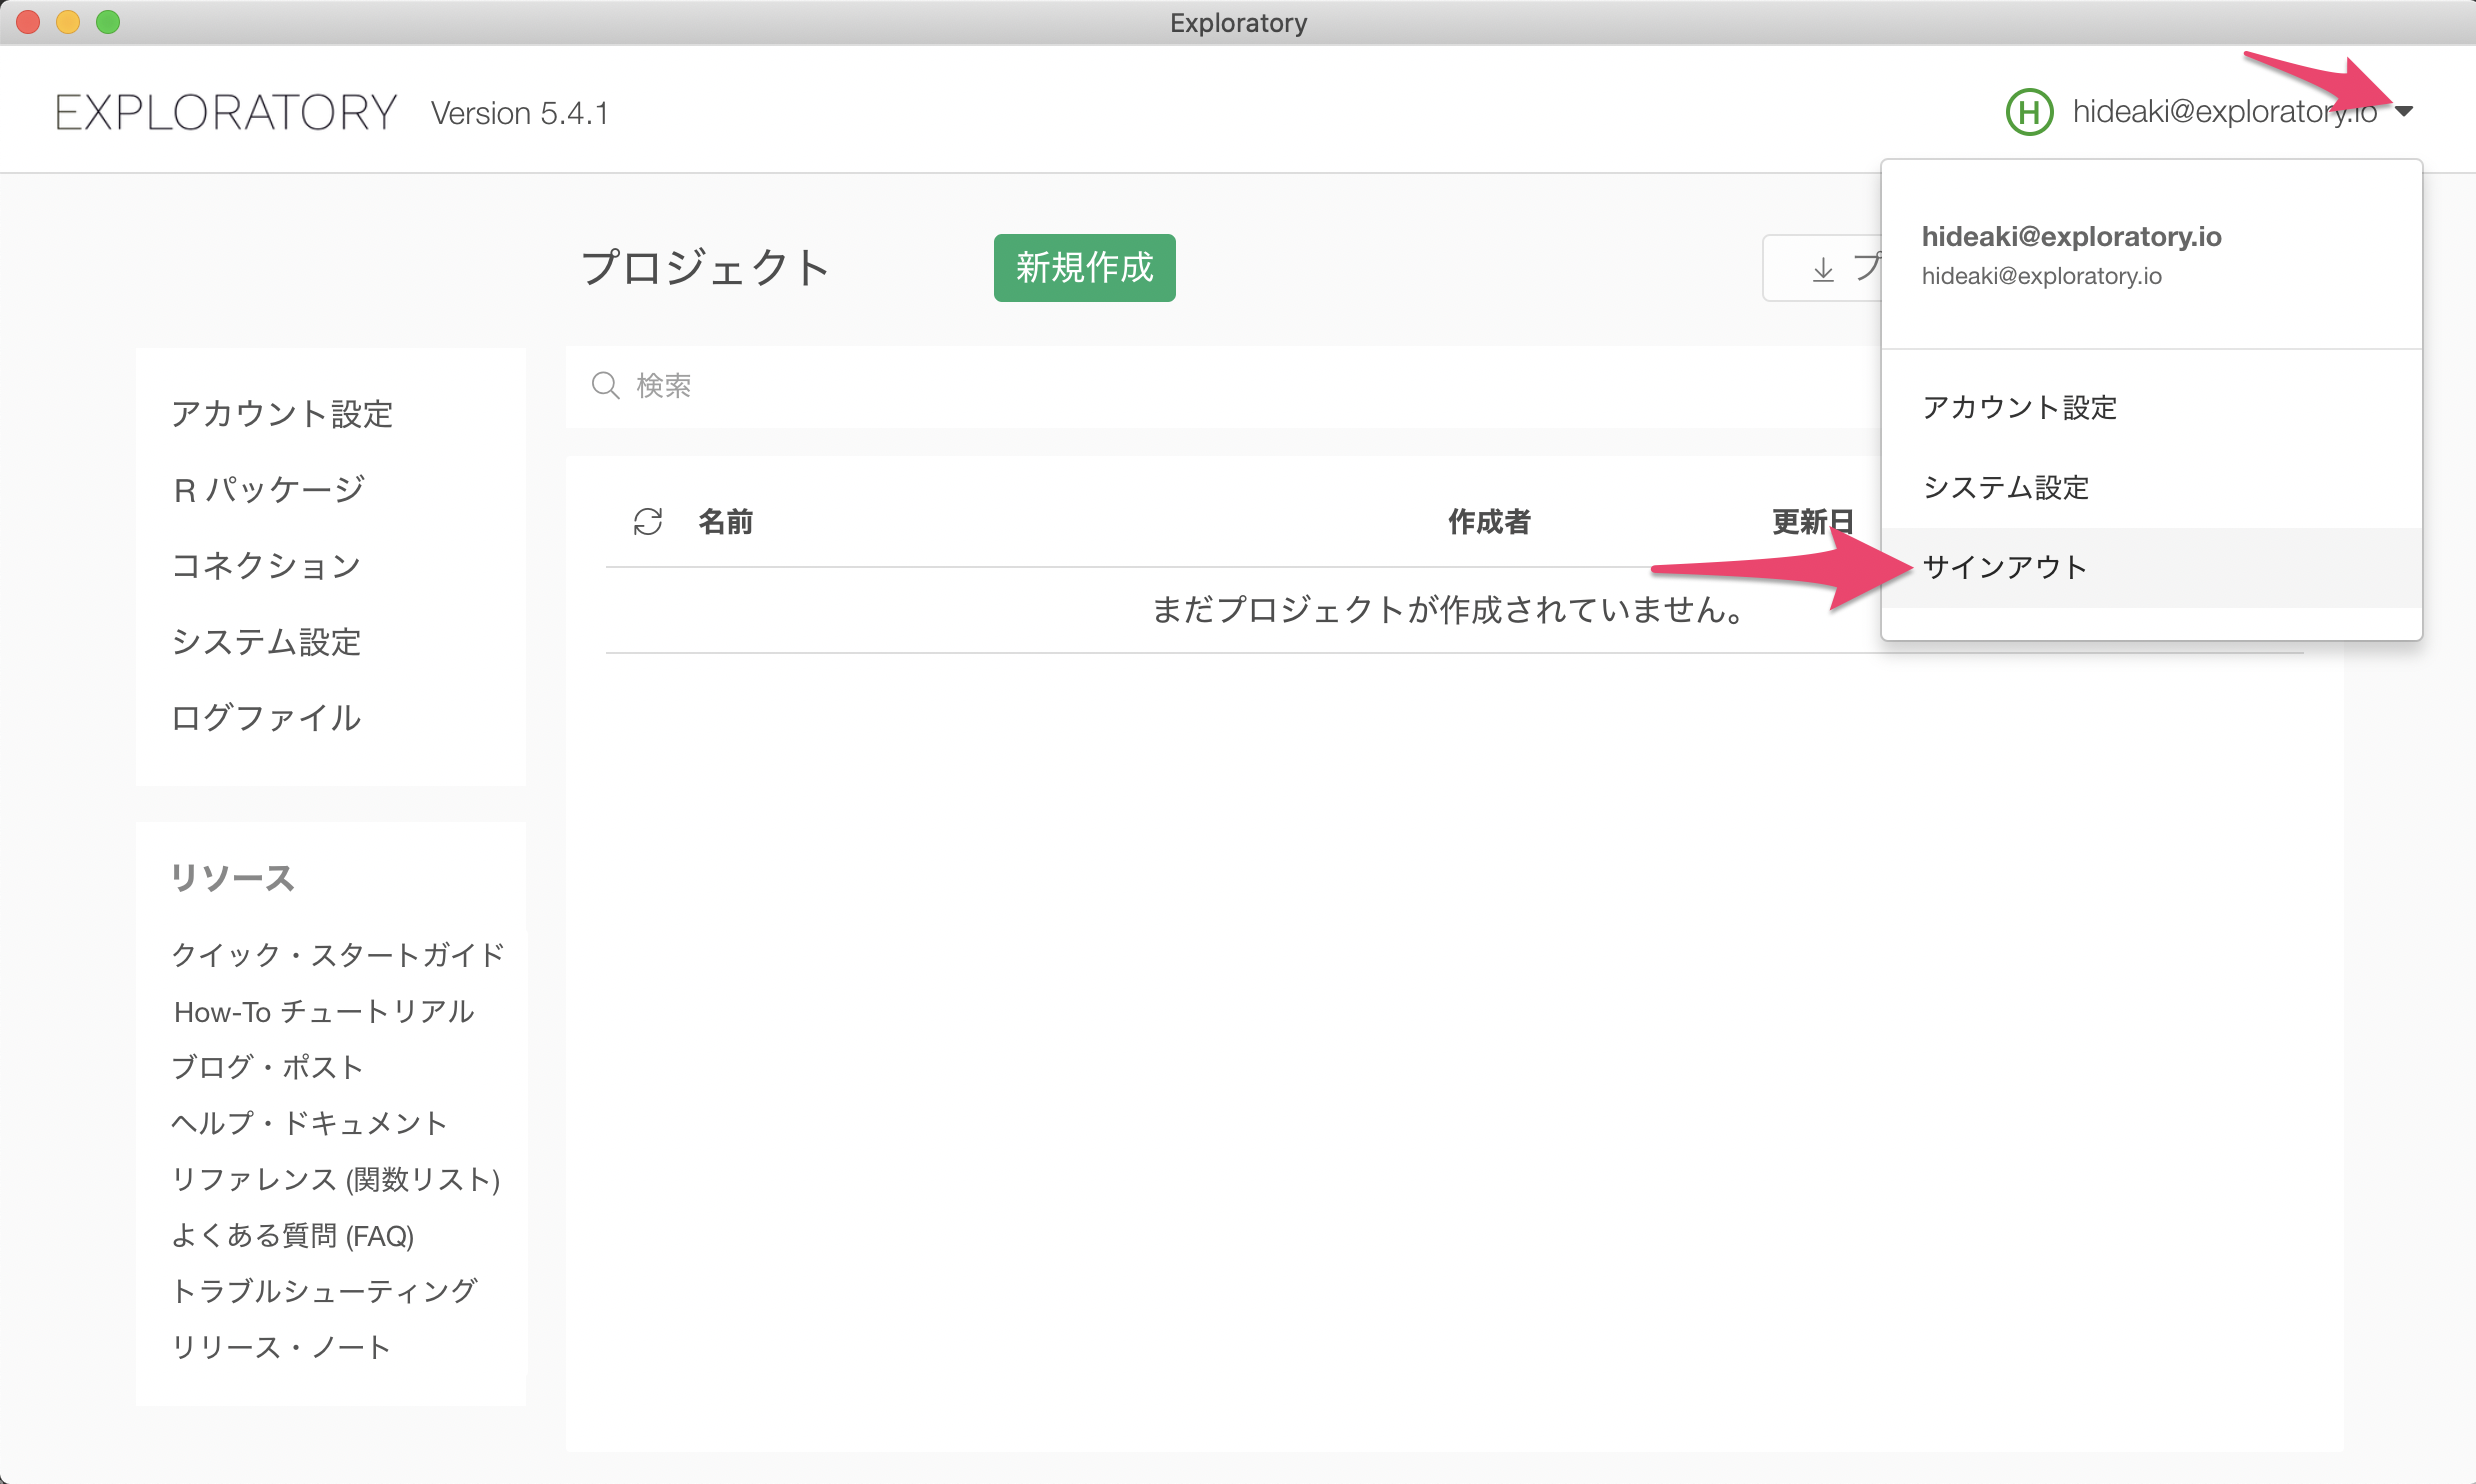
Task: Click bold hideaki@exploratory.io in the dropdown
Action: coord(2071,236)
